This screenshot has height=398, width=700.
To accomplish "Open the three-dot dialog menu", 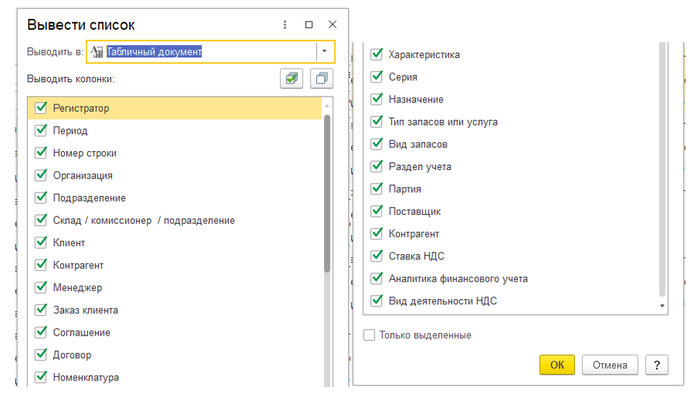I will [x=285, y=25].
